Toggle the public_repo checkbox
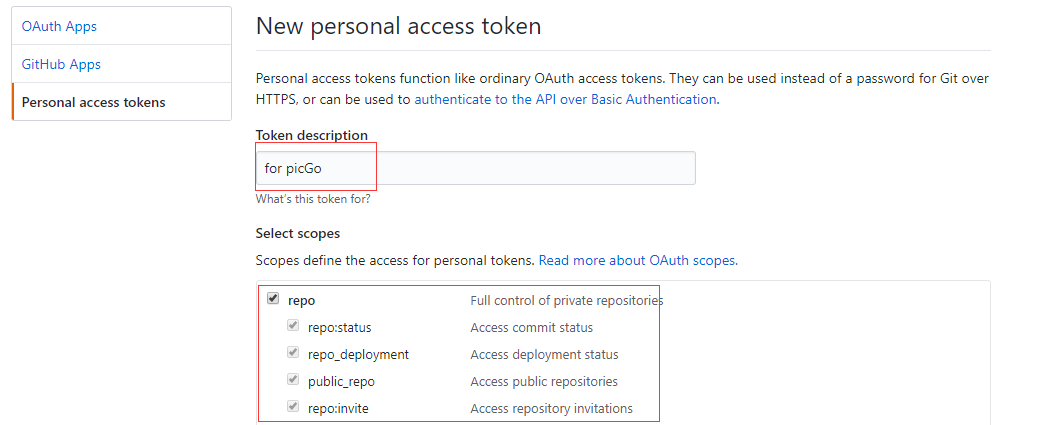 coord(293,380)
